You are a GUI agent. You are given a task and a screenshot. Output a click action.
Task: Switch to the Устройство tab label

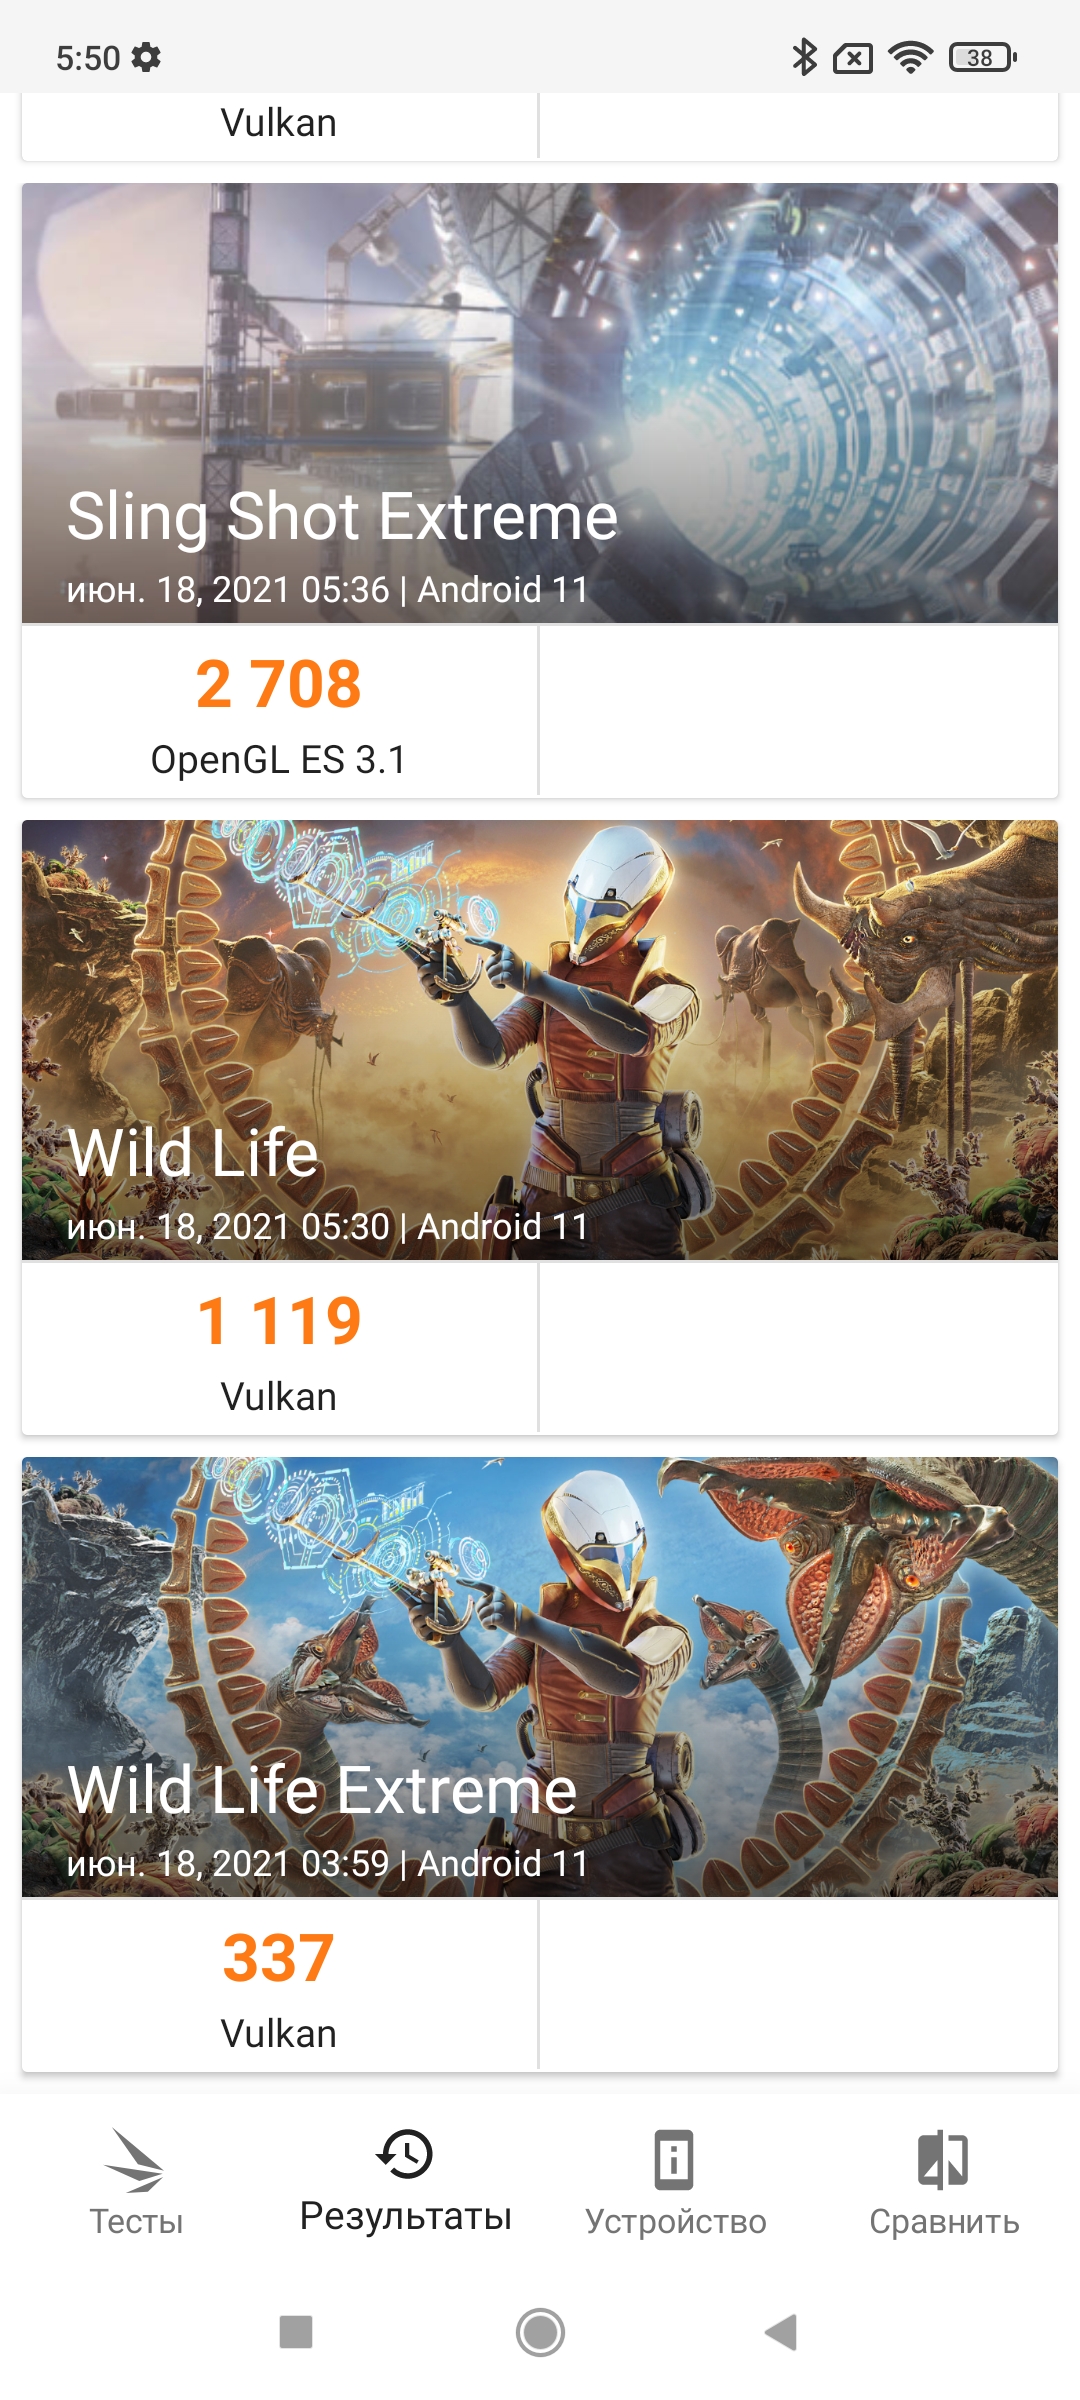(675, 2222)
